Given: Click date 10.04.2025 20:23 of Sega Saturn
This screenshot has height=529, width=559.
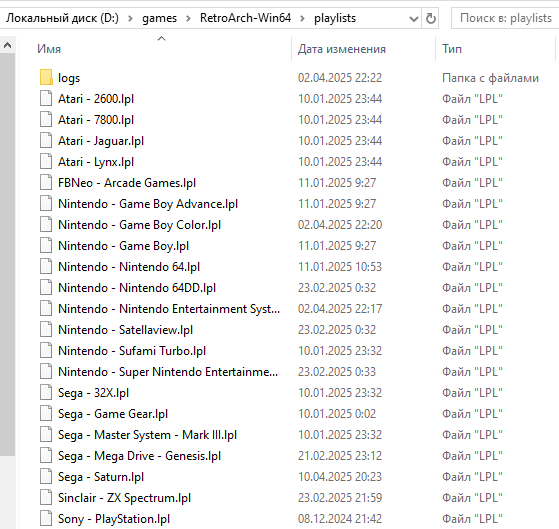Looking at the screenshot, I should click(x=340, y=477).
